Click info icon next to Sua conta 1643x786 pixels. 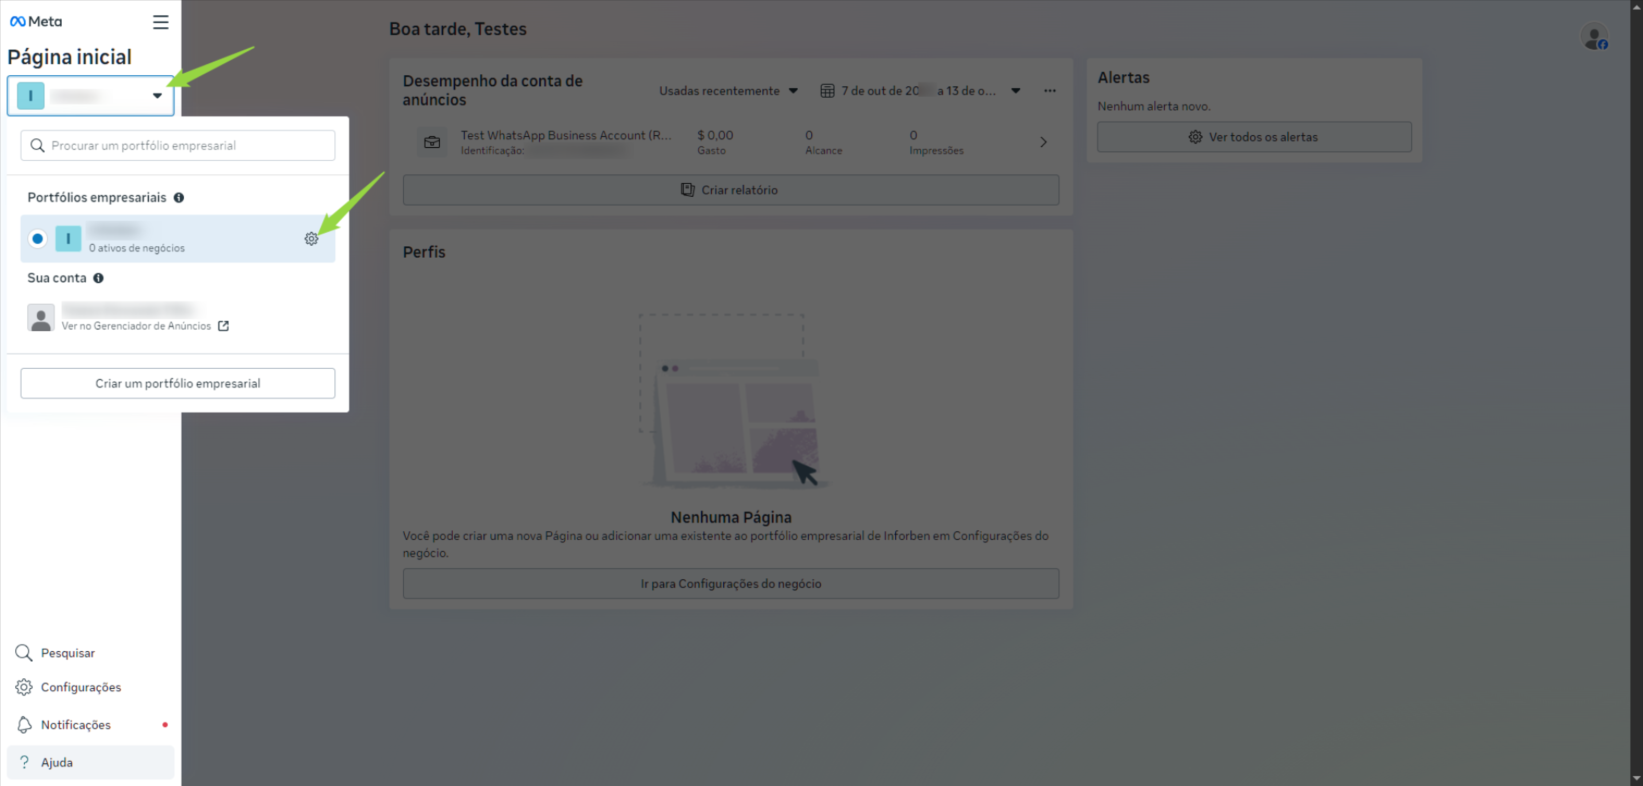(98, 278)
